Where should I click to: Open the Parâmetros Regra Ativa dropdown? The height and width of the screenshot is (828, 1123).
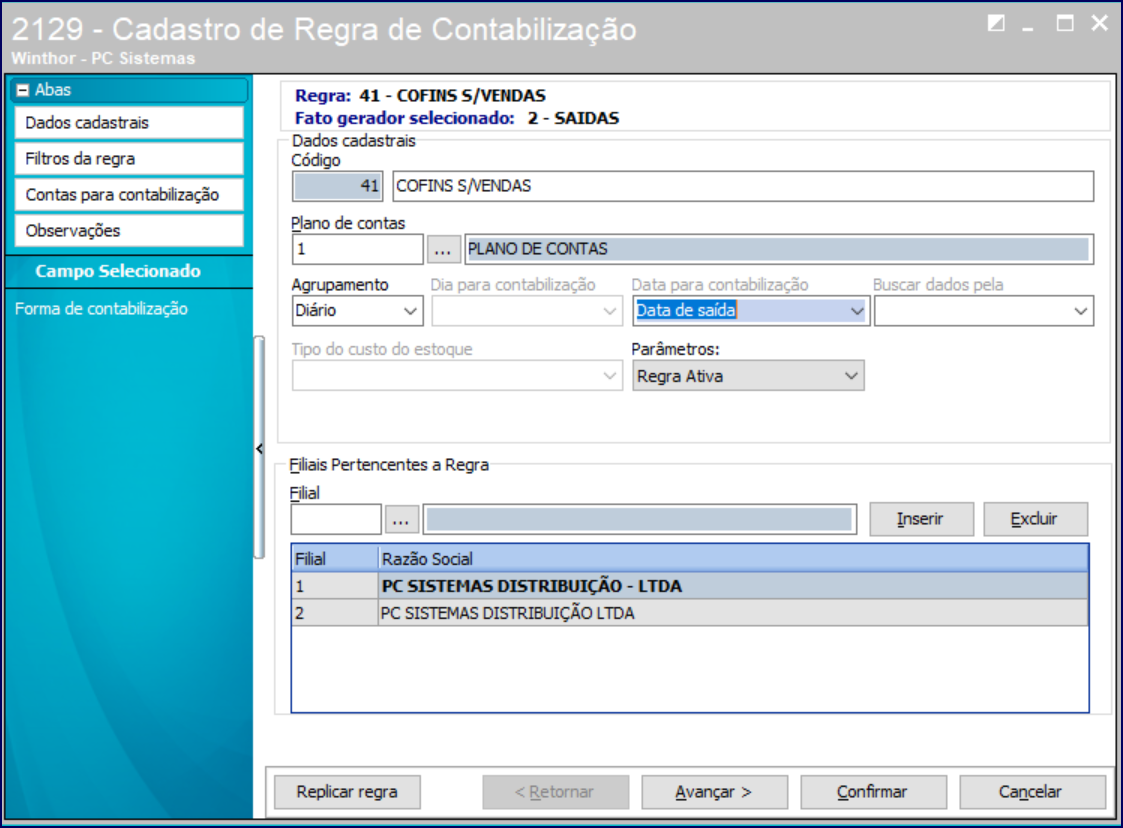pyautogui.click(x=748, y=375)
